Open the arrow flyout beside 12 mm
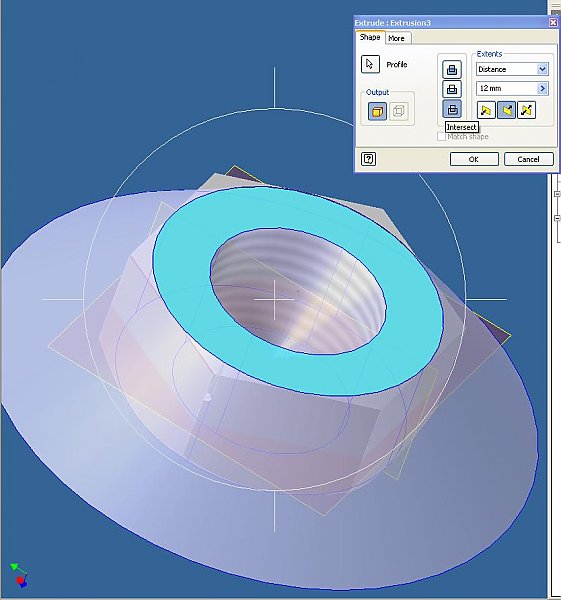The height and width of the screenshot is (600, 561). (543, 88)
